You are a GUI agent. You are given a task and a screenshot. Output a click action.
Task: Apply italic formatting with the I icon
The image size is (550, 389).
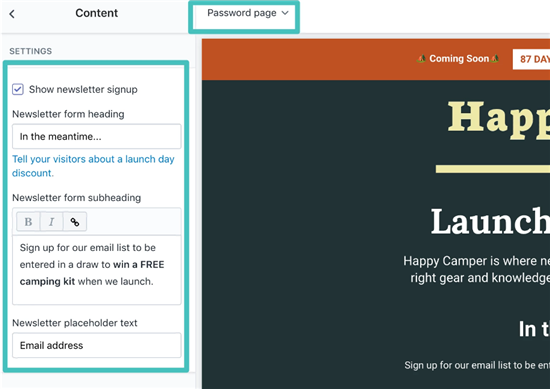click(52, 222)
